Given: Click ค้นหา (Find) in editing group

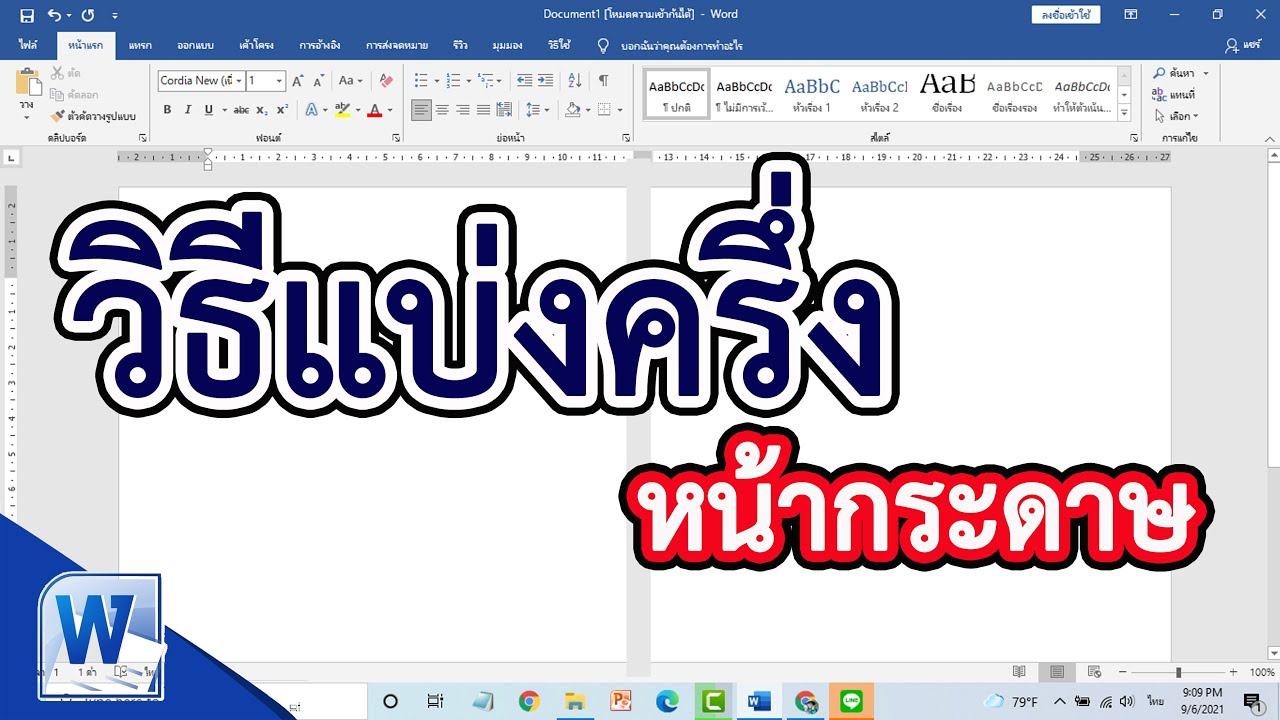Looking at the screenshot, I should click(1181, 74).
